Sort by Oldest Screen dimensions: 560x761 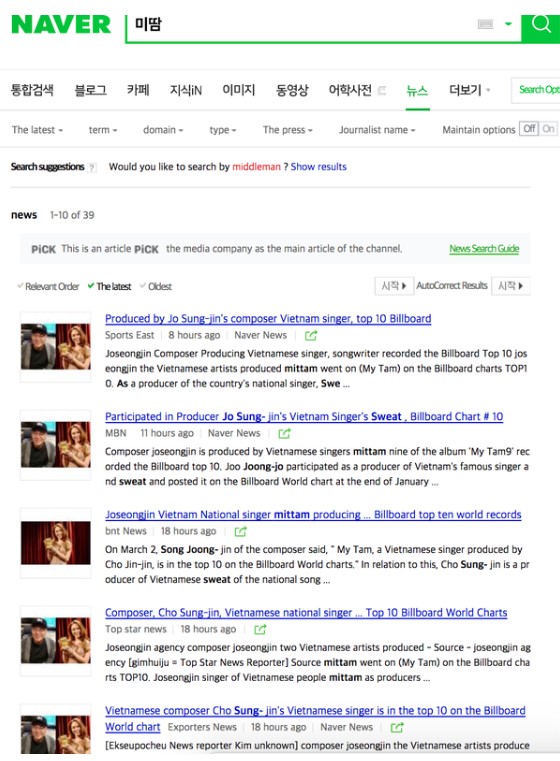pos(156,286)
